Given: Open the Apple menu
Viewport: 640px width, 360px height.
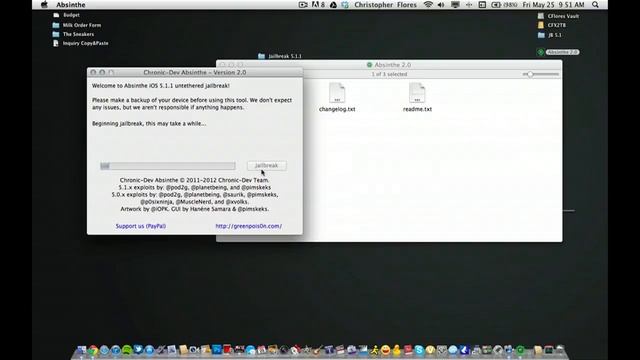Looking at the screenshot, I should coord(44,4).
